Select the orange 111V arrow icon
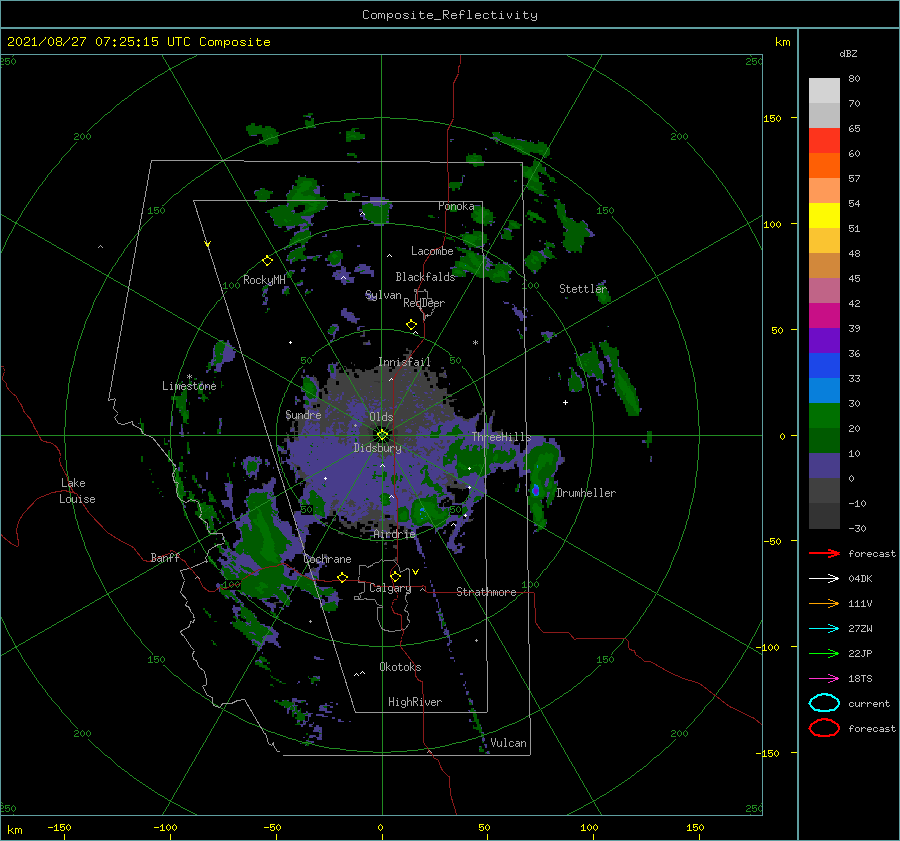 [x=824, y=603]
